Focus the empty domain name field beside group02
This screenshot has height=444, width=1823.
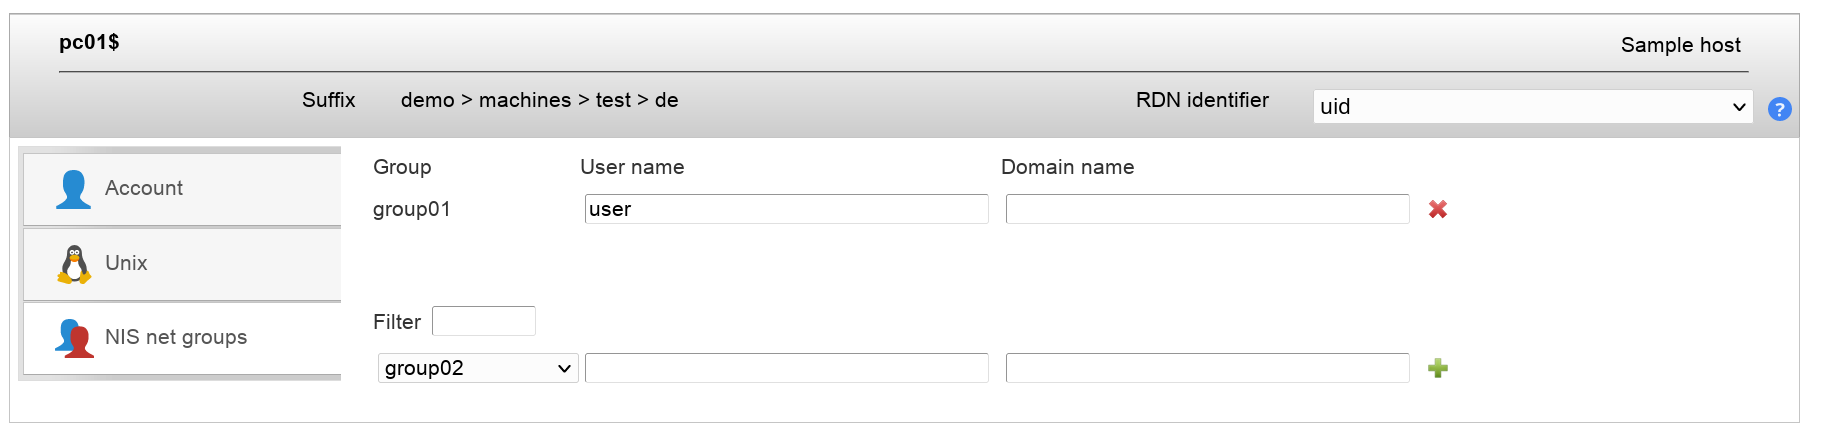click(x=1207, y=368)
